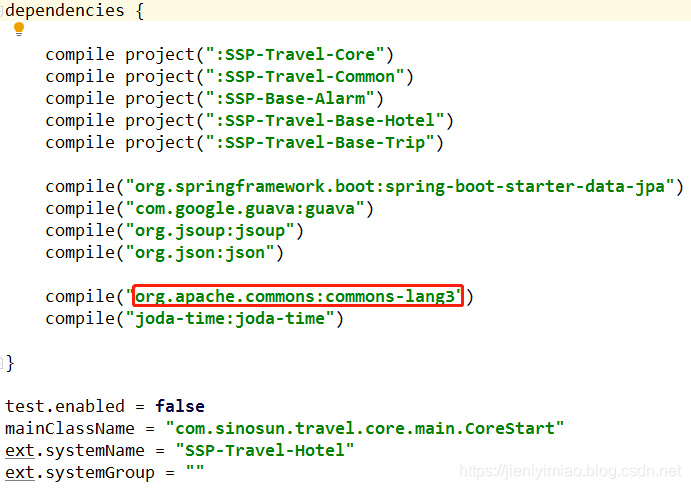This screenshot has height=489, width=691.
Task: Click the SSP-Travel-Common project string
Action: click(x=305, y=77)
